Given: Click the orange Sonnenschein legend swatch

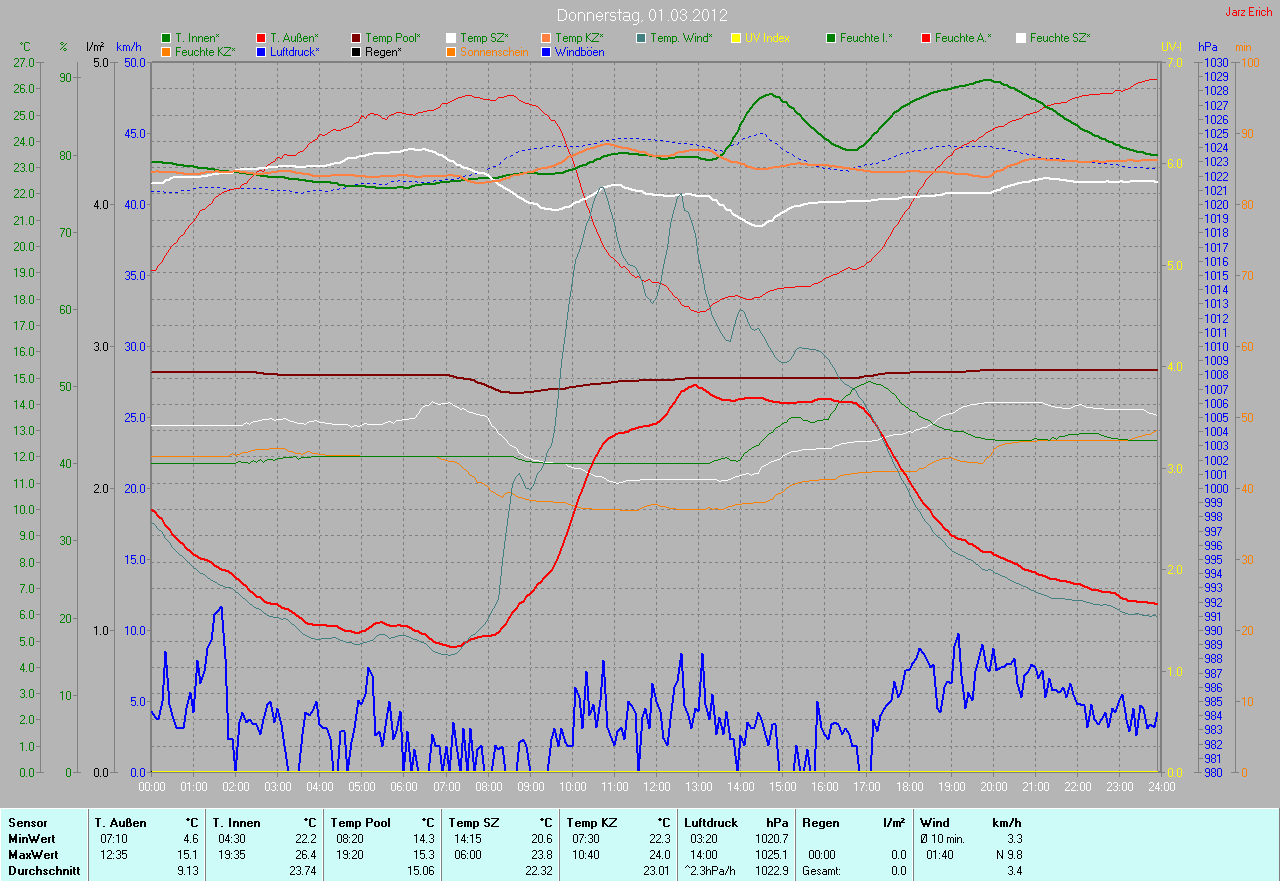Looking at the screenshot, I should point(451,52).
